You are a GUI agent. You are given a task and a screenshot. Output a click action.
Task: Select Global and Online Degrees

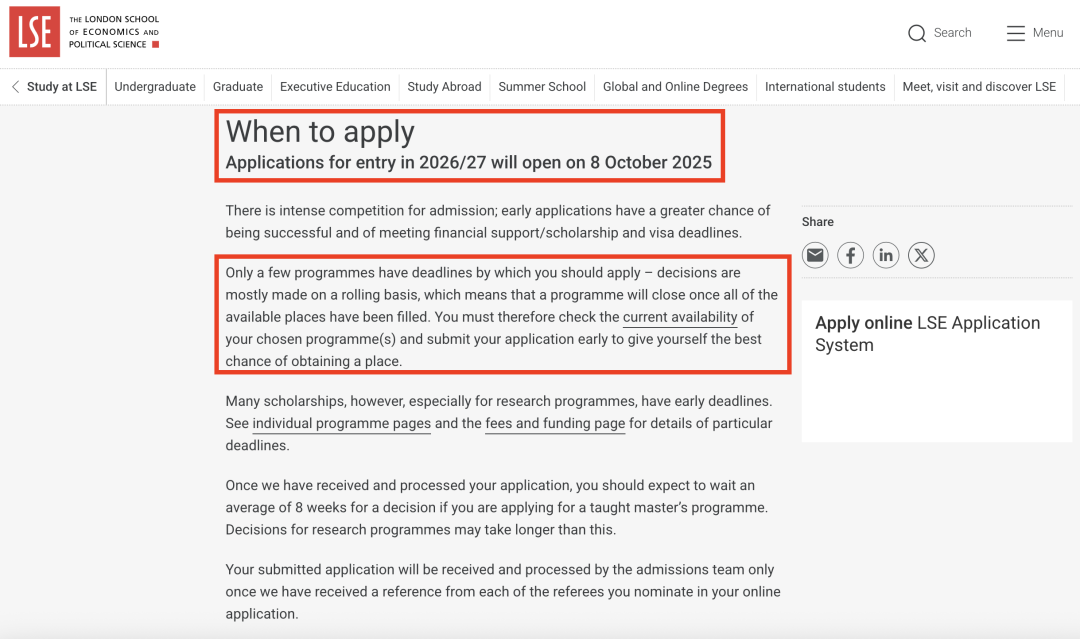point(675,87)
